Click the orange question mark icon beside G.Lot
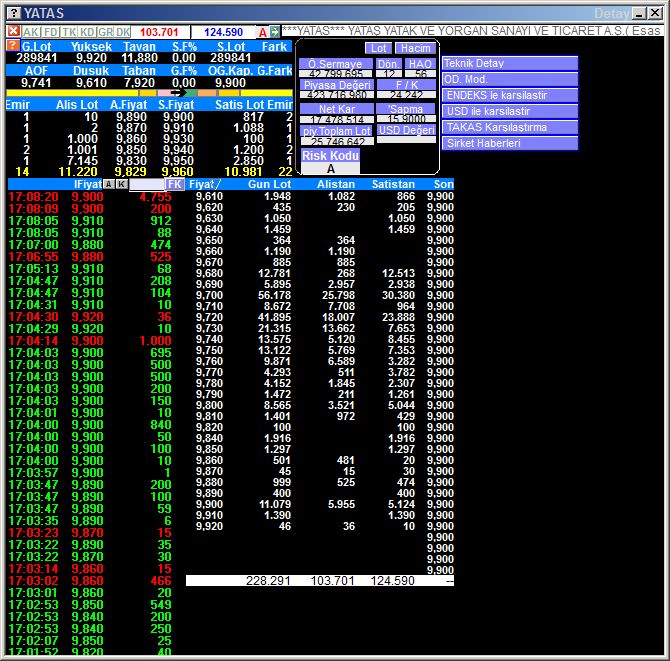This screenshot has width=670, height=661. pyautogui.click(x=13, y=45)
